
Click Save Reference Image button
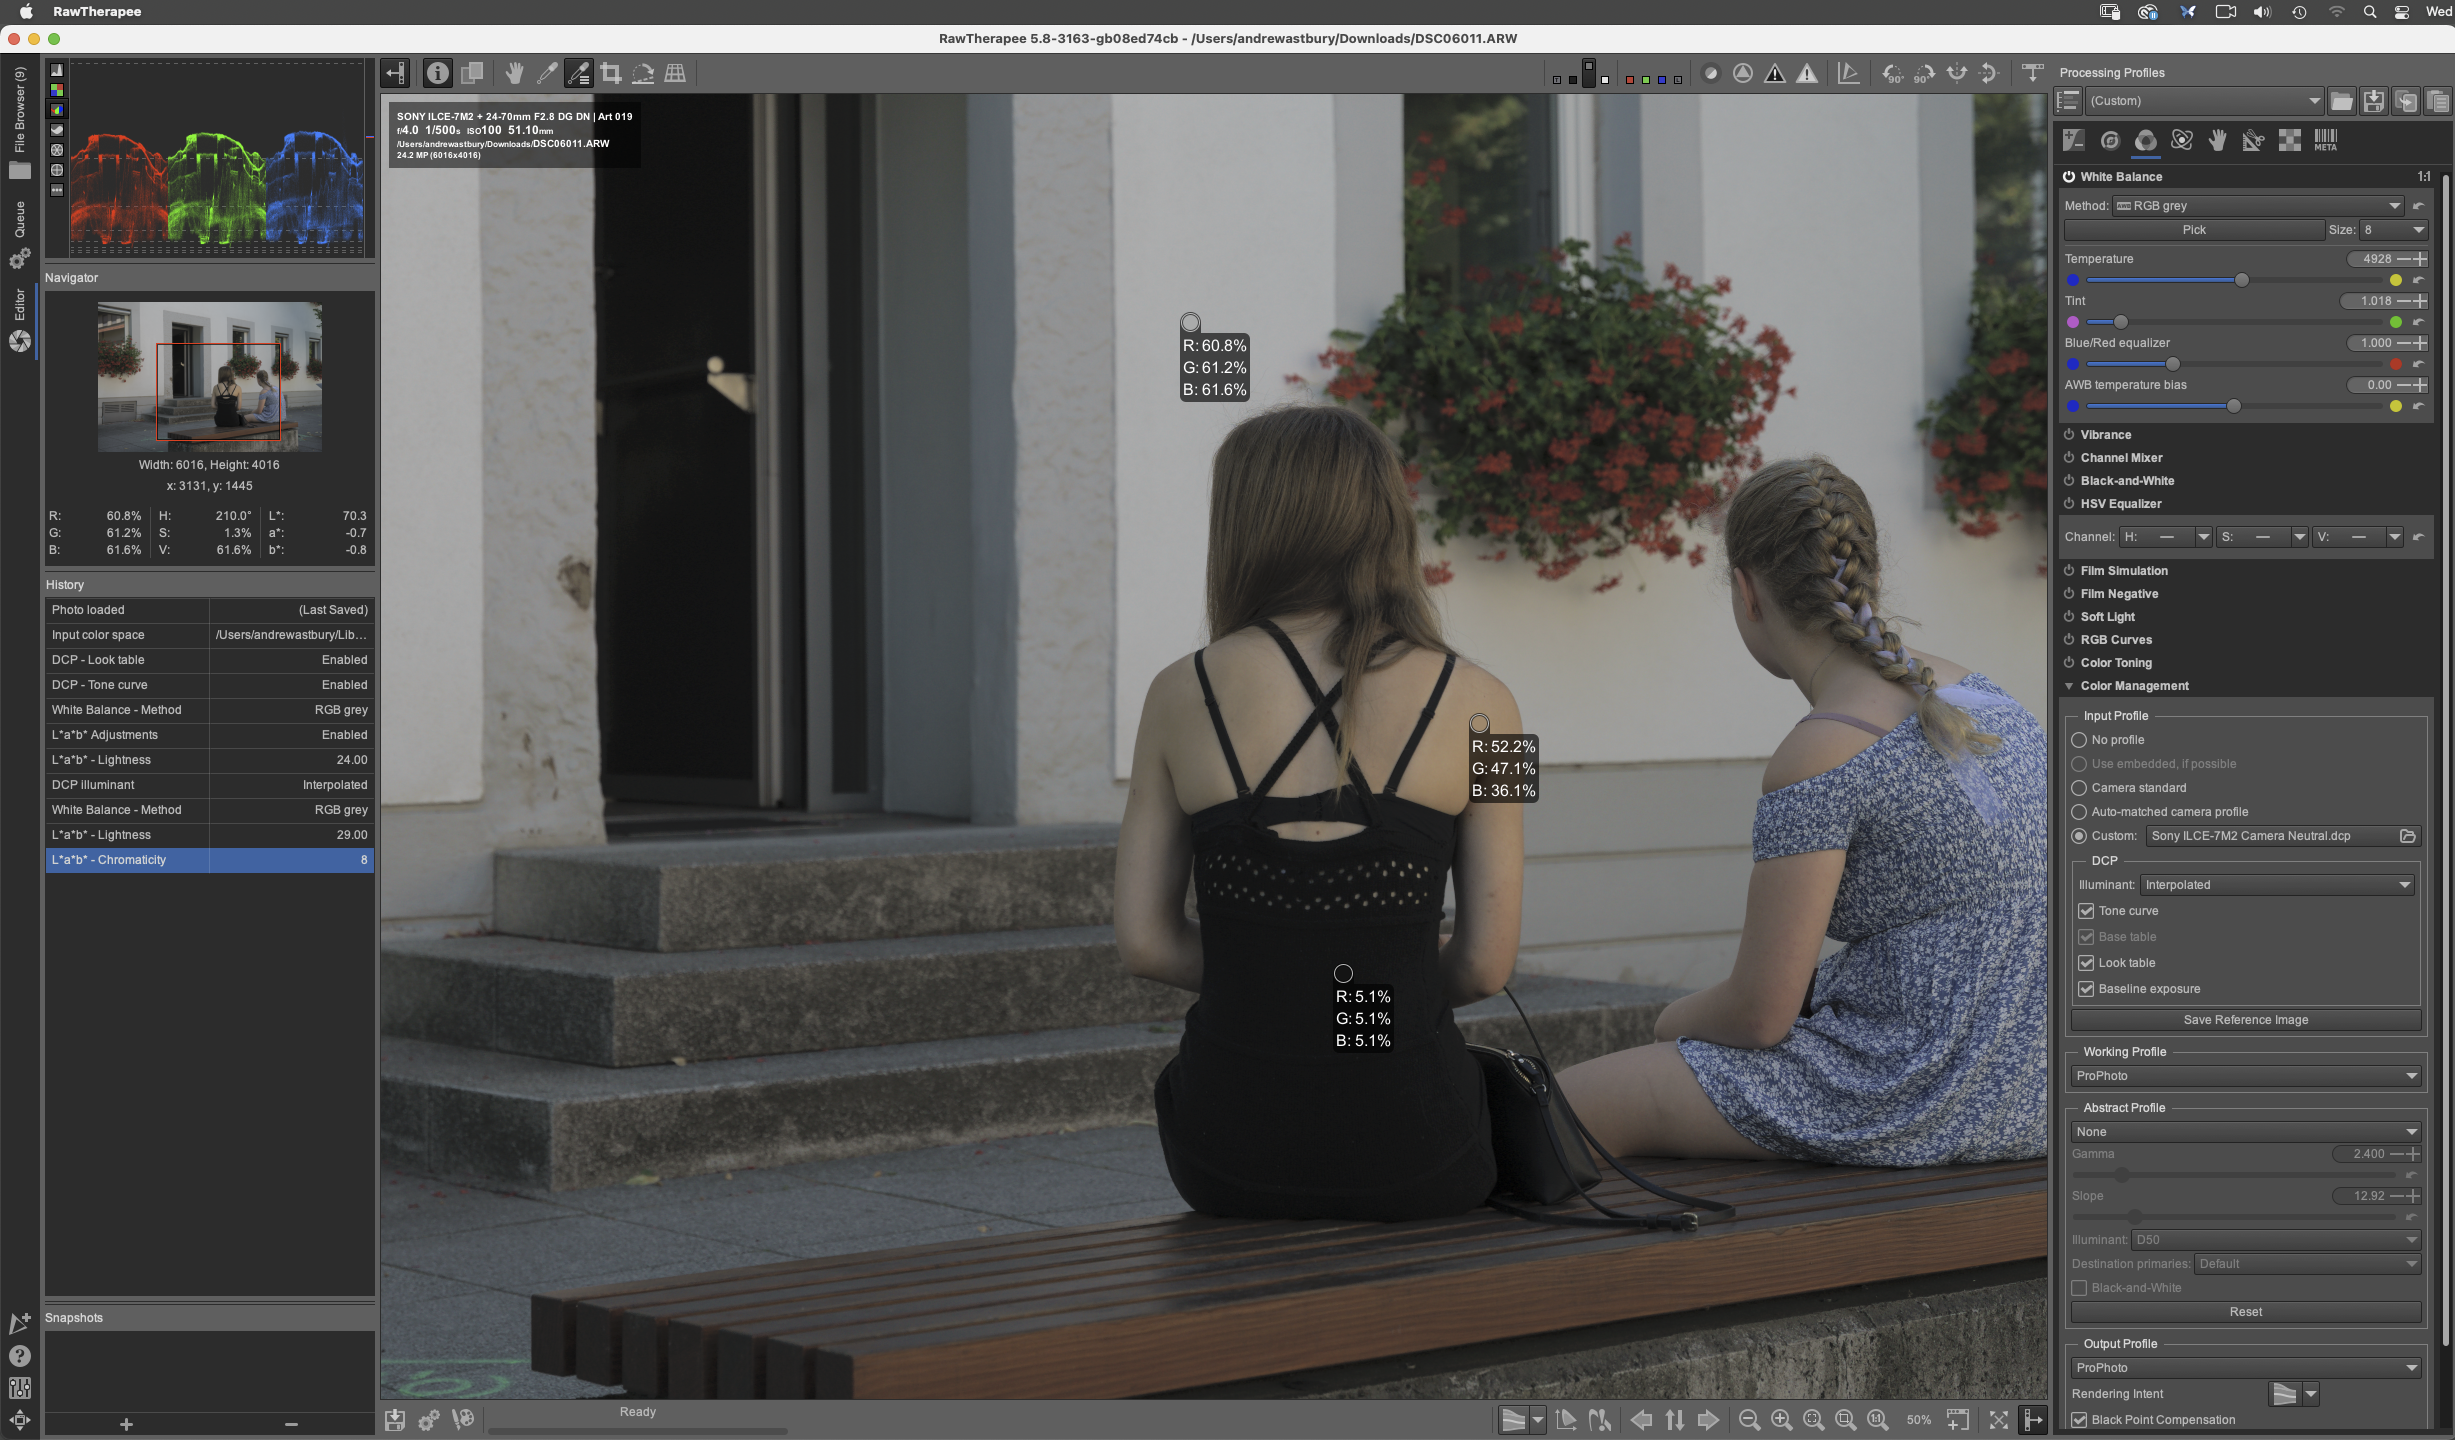click(x=2245, y=1020)
